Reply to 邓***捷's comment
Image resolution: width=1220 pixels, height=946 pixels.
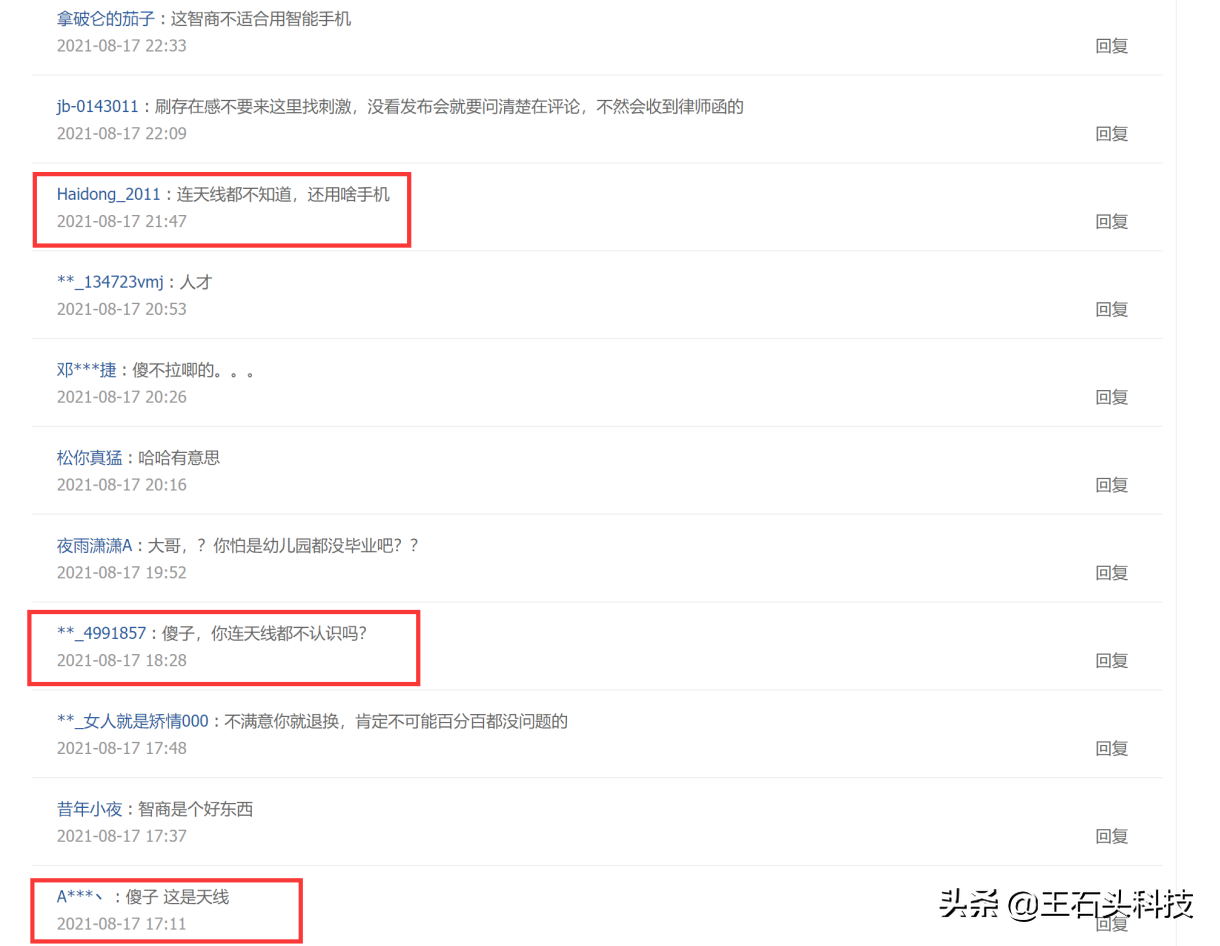click(1112, 398)
